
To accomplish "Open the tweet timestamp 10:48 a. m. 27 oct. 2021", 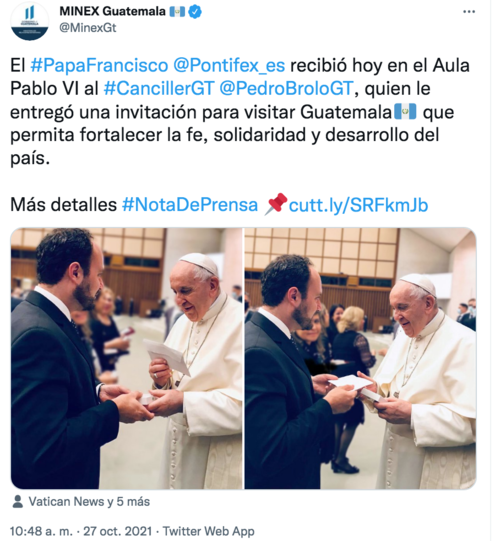I will click(x=81, y=531).
